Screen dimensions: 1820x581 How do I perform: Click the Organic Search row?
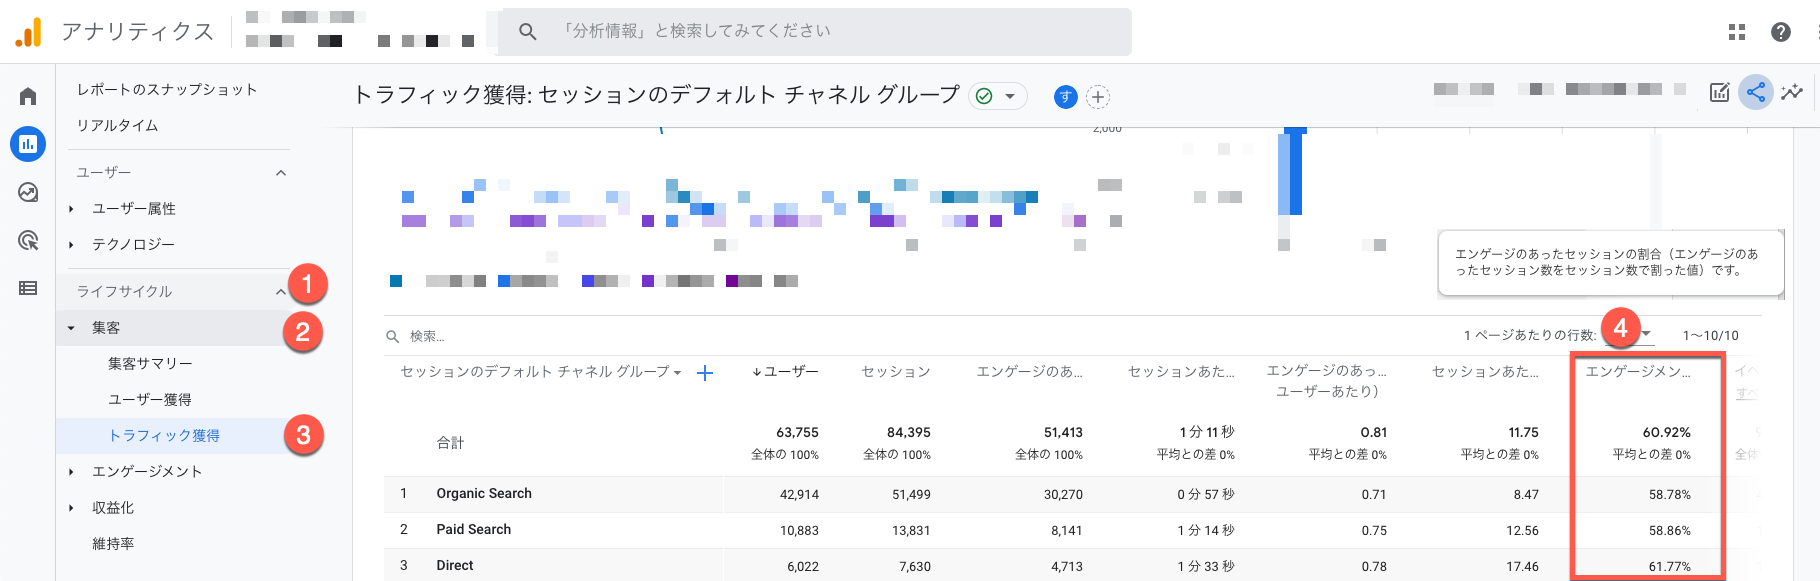484,494
